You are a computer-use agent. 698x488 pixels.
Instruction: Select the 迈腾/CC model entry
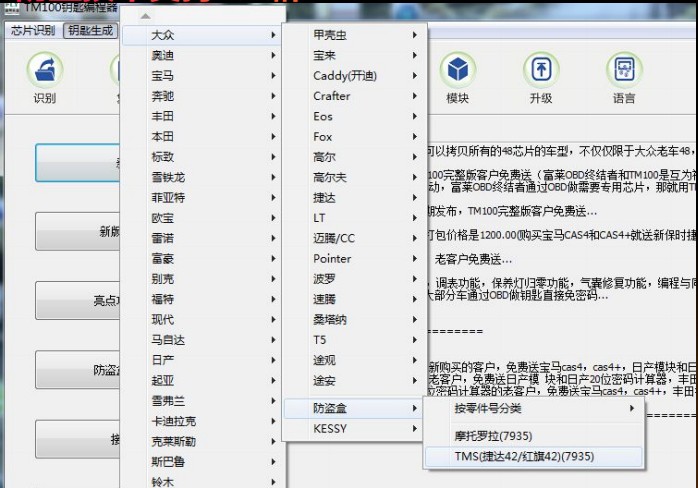(354, 238)
